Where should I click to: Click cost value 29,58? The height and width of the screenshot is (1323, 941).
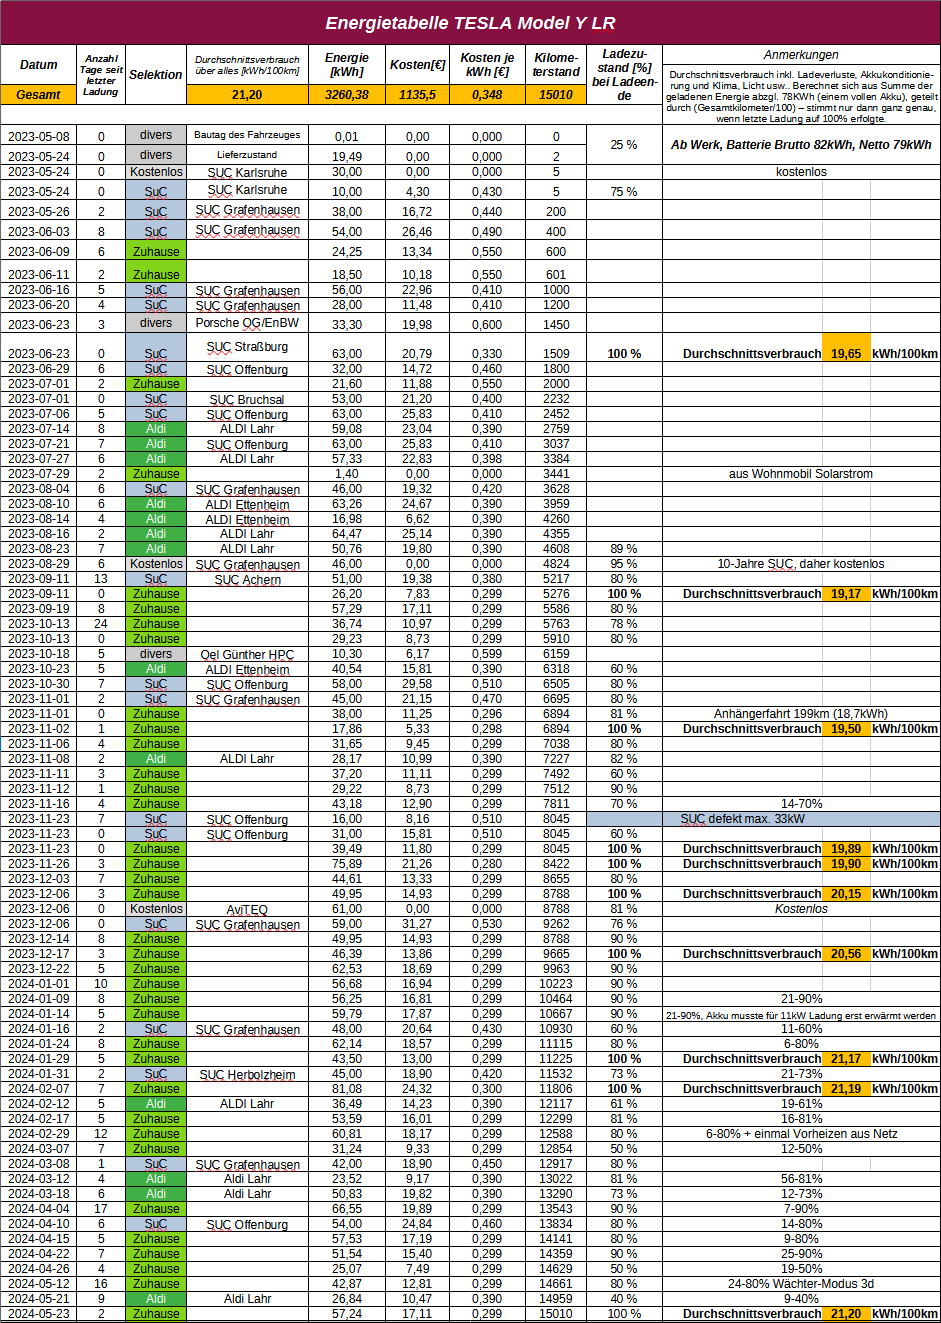pos(417,684)
